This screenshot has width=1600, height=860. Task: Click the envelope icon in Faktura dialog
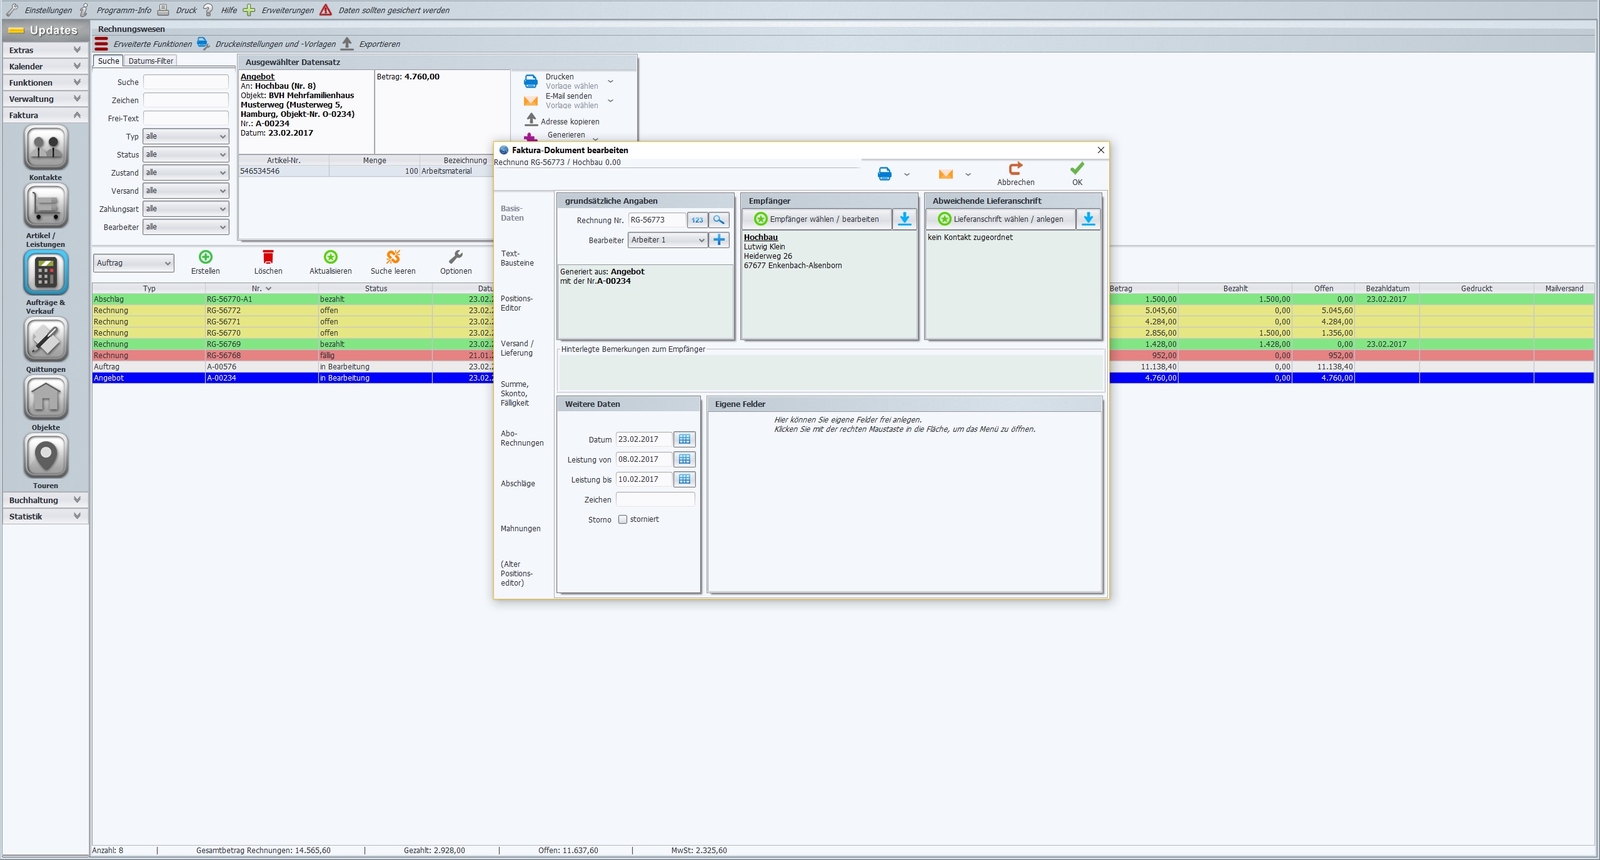[x=946, y=174]
